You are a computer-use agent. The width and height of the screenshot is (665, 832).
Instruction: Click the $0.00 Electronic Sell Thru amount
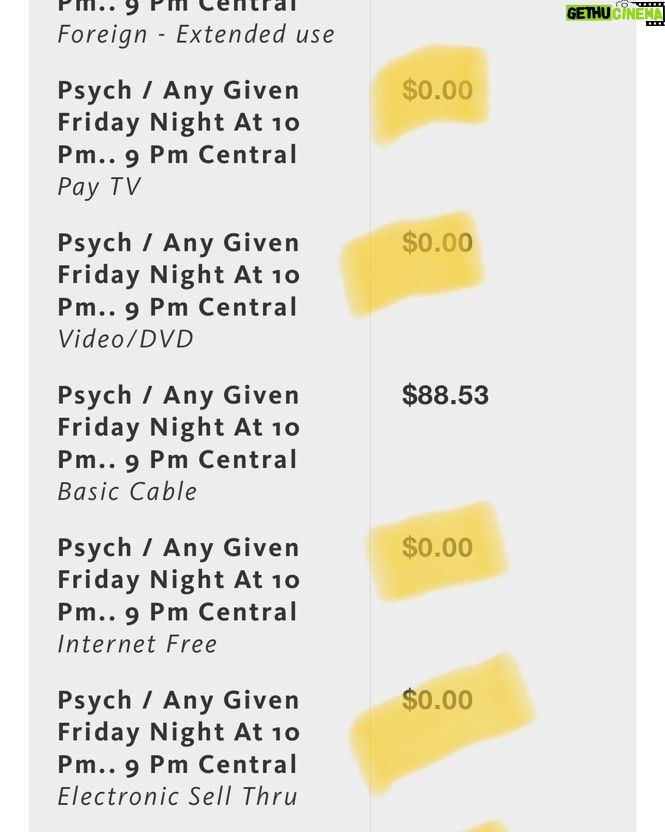coord(437,699)
